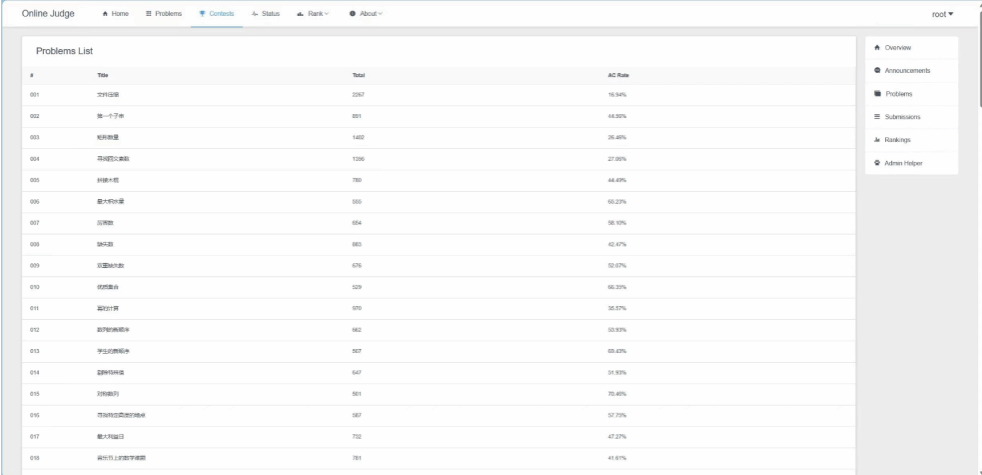This screenshot has width=982, height=475.
Task: Click the Online Judge logo text
Action: (x=48, y=13)
